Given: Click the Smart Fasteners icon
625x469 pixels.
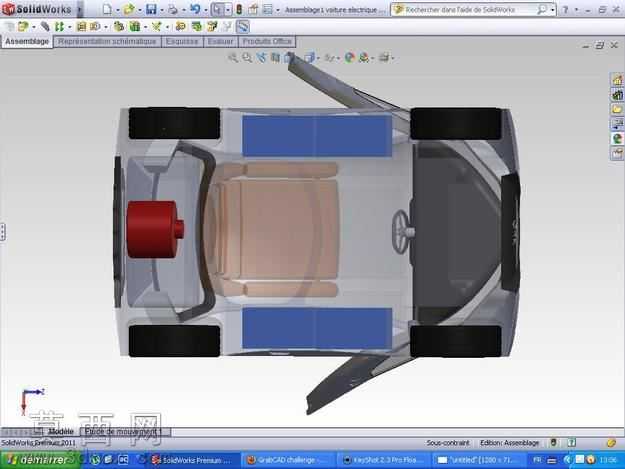Looking at the screenshot, I should (81, 27).
